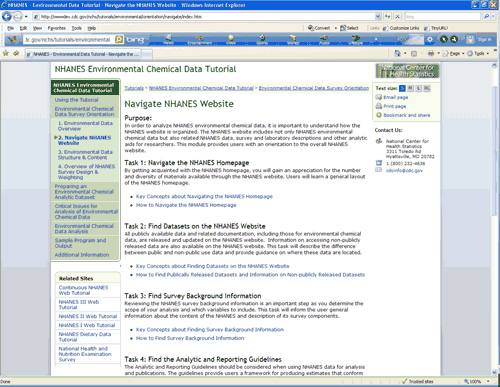Open the command bar Tools dropdown
This screenshot has width=500, height=387.
tap(478, 53)
